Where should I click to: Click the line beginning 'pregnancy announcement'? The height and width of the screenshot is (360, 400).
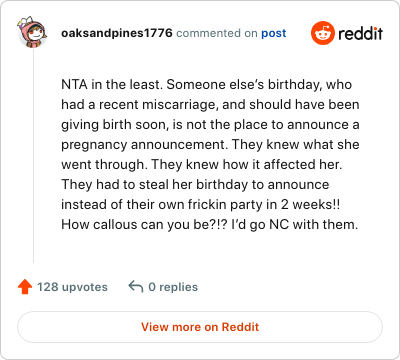click(x=210, y=145)
